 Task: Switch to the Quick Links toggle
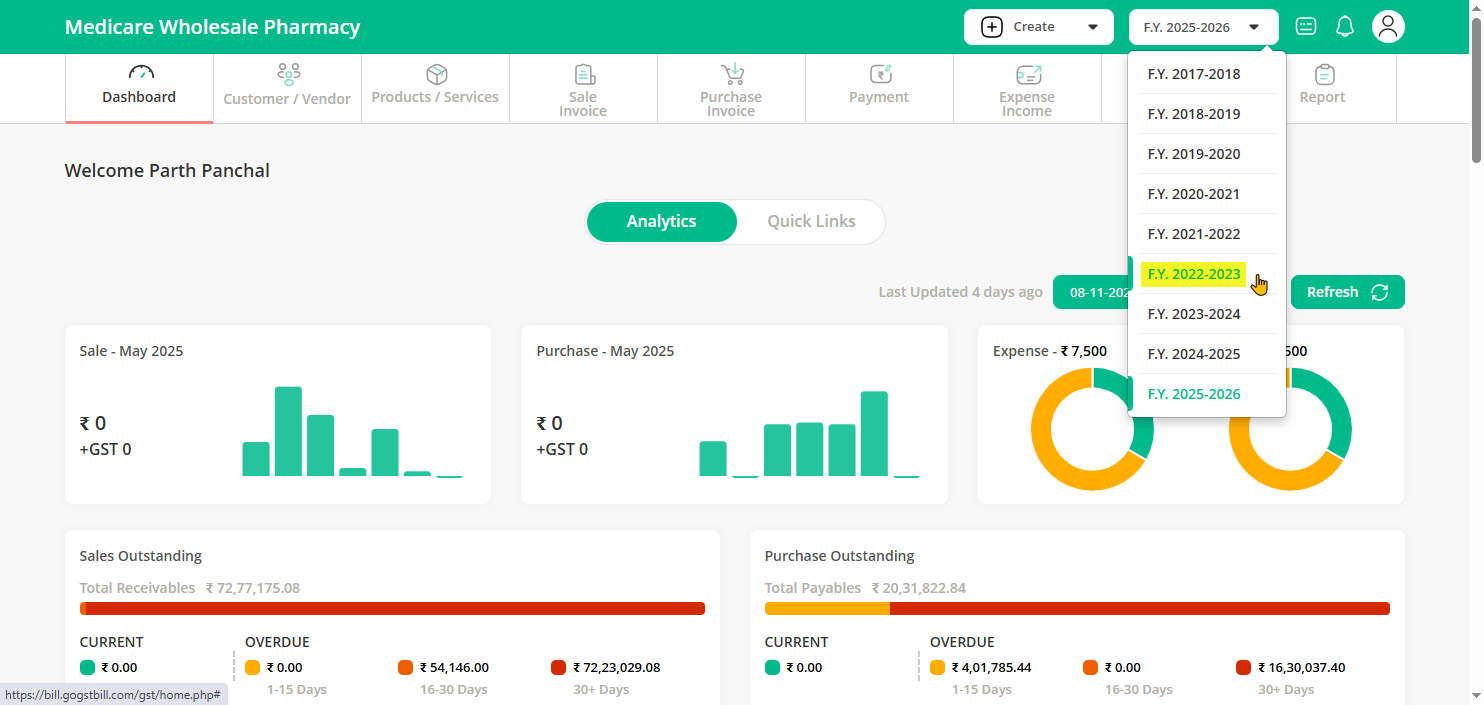point(811,221)
